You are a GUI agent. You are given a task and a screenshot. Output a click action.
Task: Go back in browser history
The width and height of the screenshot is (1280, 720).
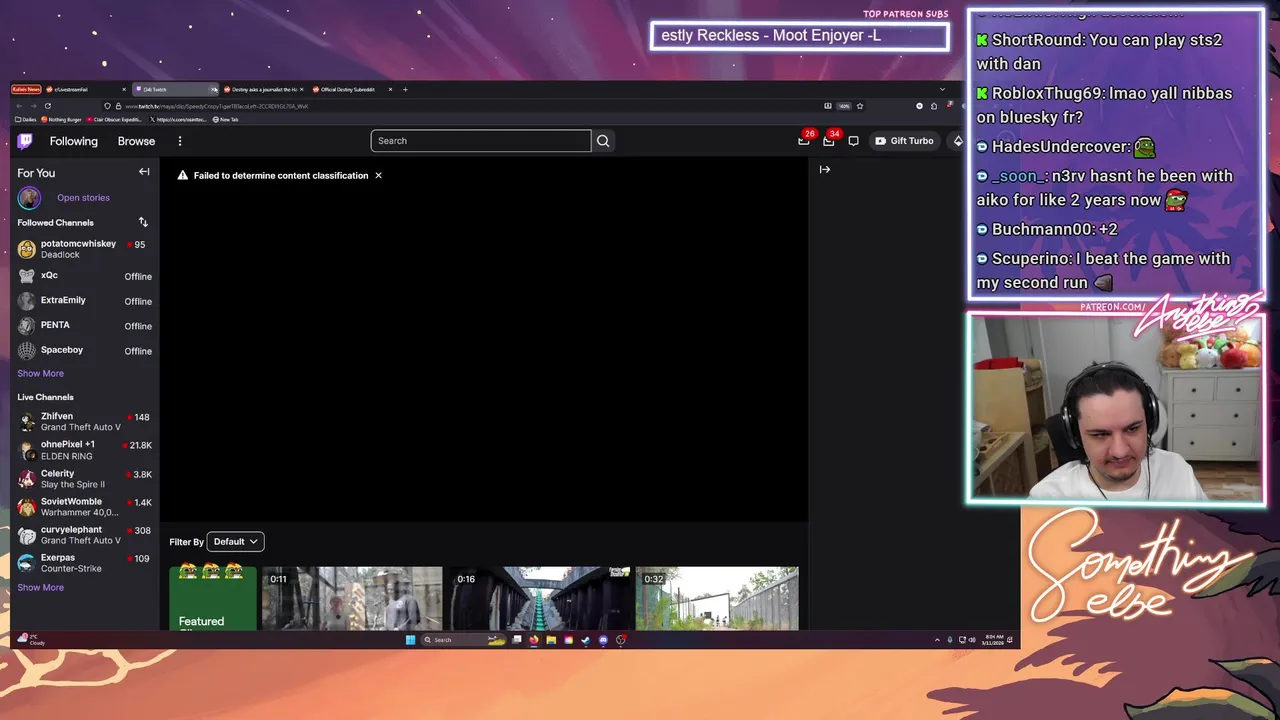tap(19, 106)
